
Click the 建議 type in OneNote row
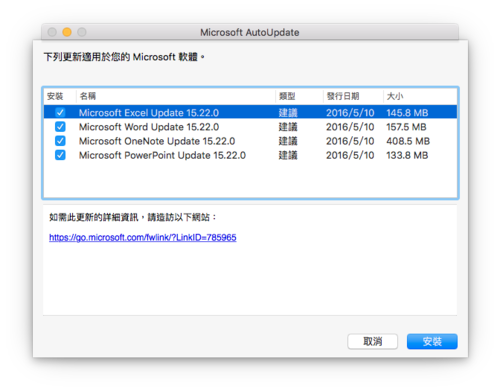tap(288, 141)
